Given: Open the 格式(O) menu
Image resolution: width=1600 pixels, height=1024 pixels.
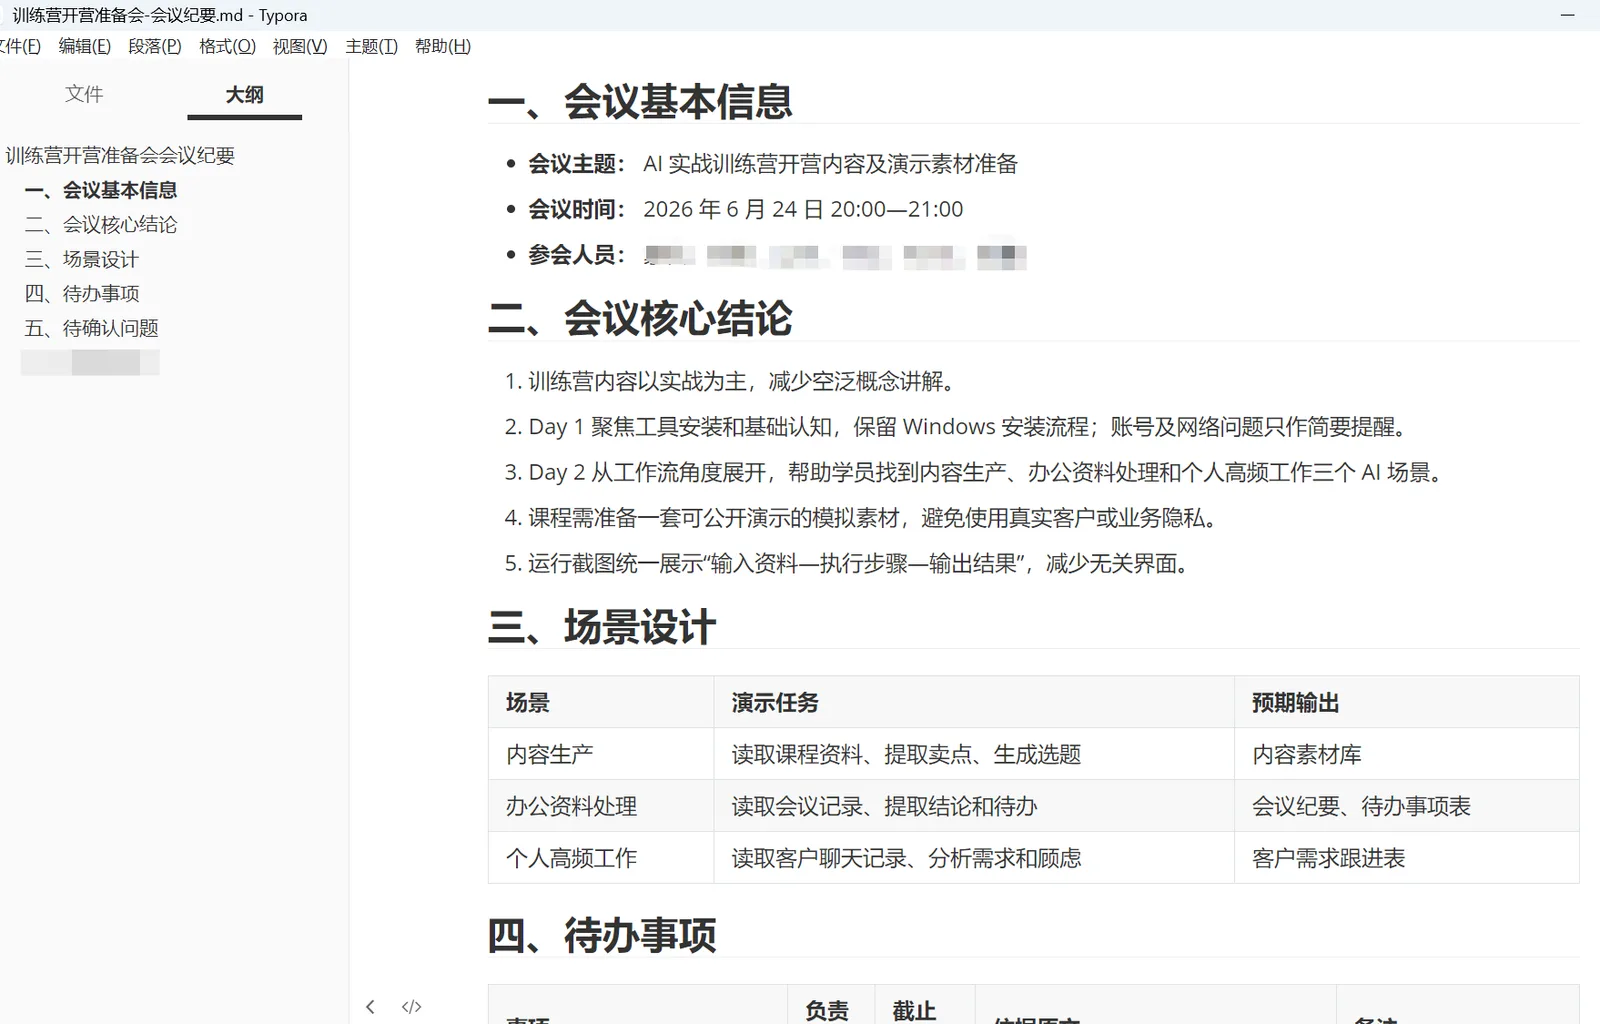Looking at the screenshot, I should tap(227, 46).
